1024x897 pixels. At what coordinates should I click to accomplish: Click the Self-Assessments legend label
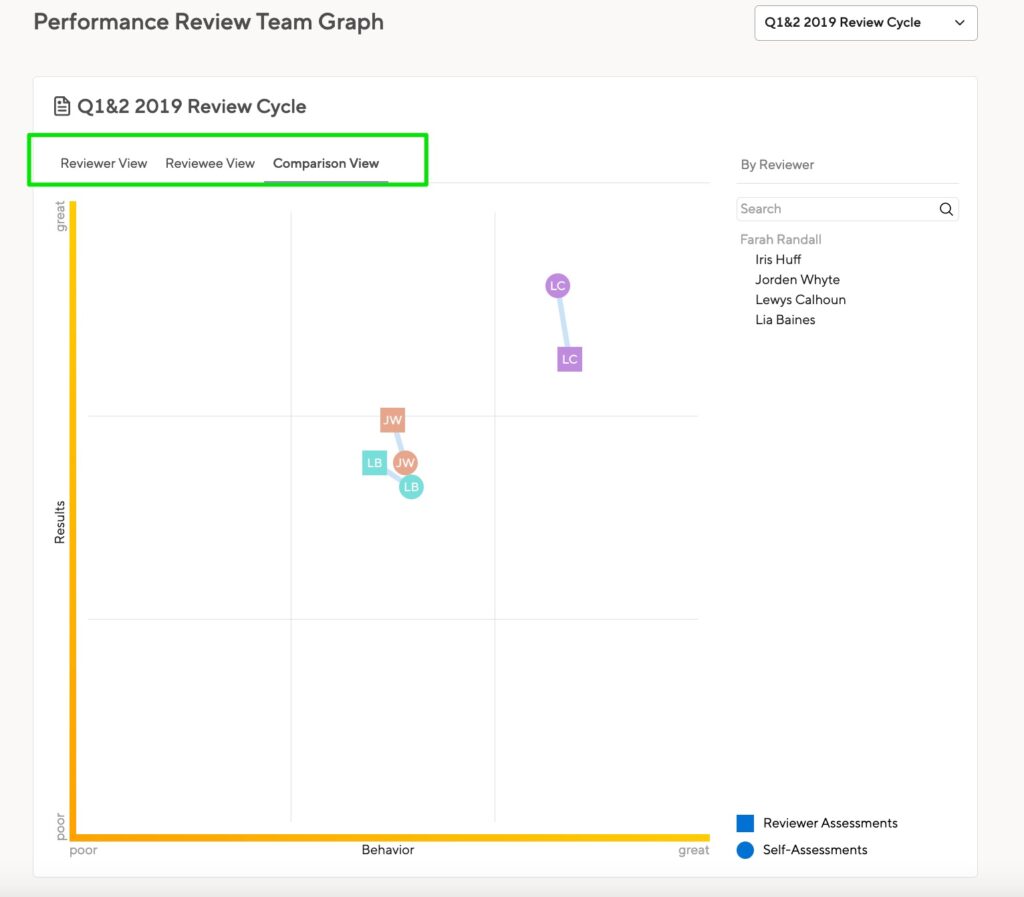[815, 850]
